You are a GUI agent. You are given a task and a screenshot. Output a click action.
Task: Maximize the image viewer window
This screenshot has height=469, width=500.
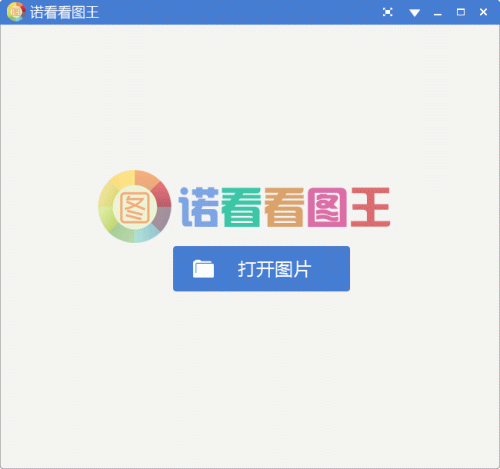pyautogui.click(x=461, y=12)
